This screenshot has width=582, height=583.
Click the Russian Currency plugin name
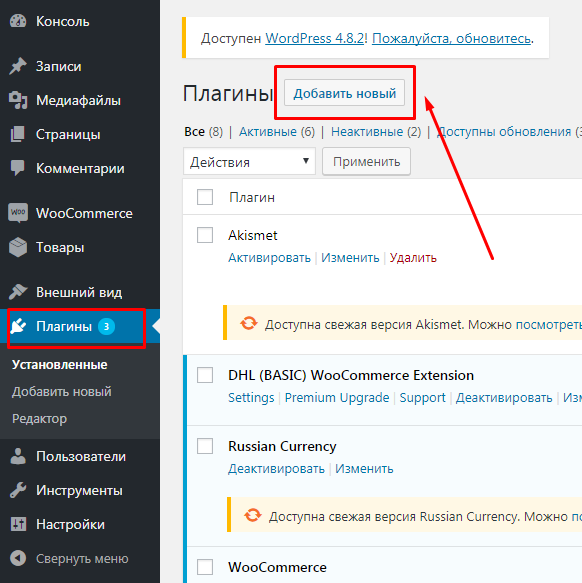click(x=282, y=446)
